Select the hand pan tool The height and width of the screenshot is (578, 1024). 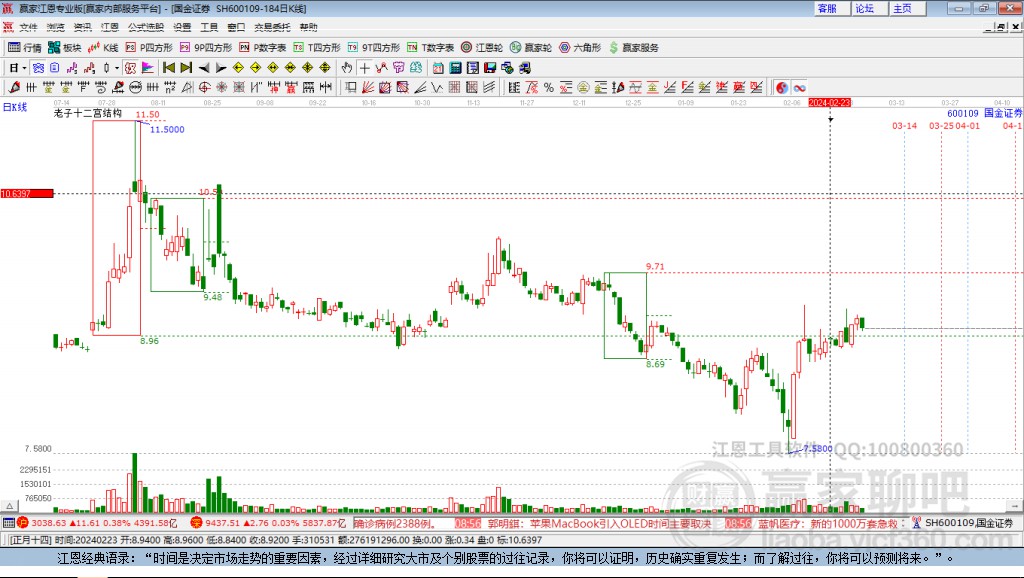click(347, 68)
